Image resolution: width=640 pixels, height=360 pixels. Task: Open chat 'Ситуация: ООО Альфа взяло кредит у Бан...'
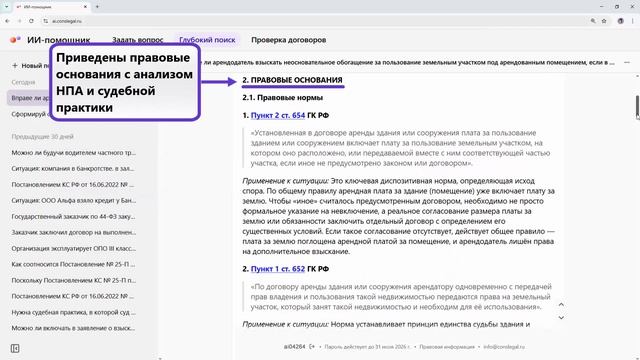click(74, 200)
